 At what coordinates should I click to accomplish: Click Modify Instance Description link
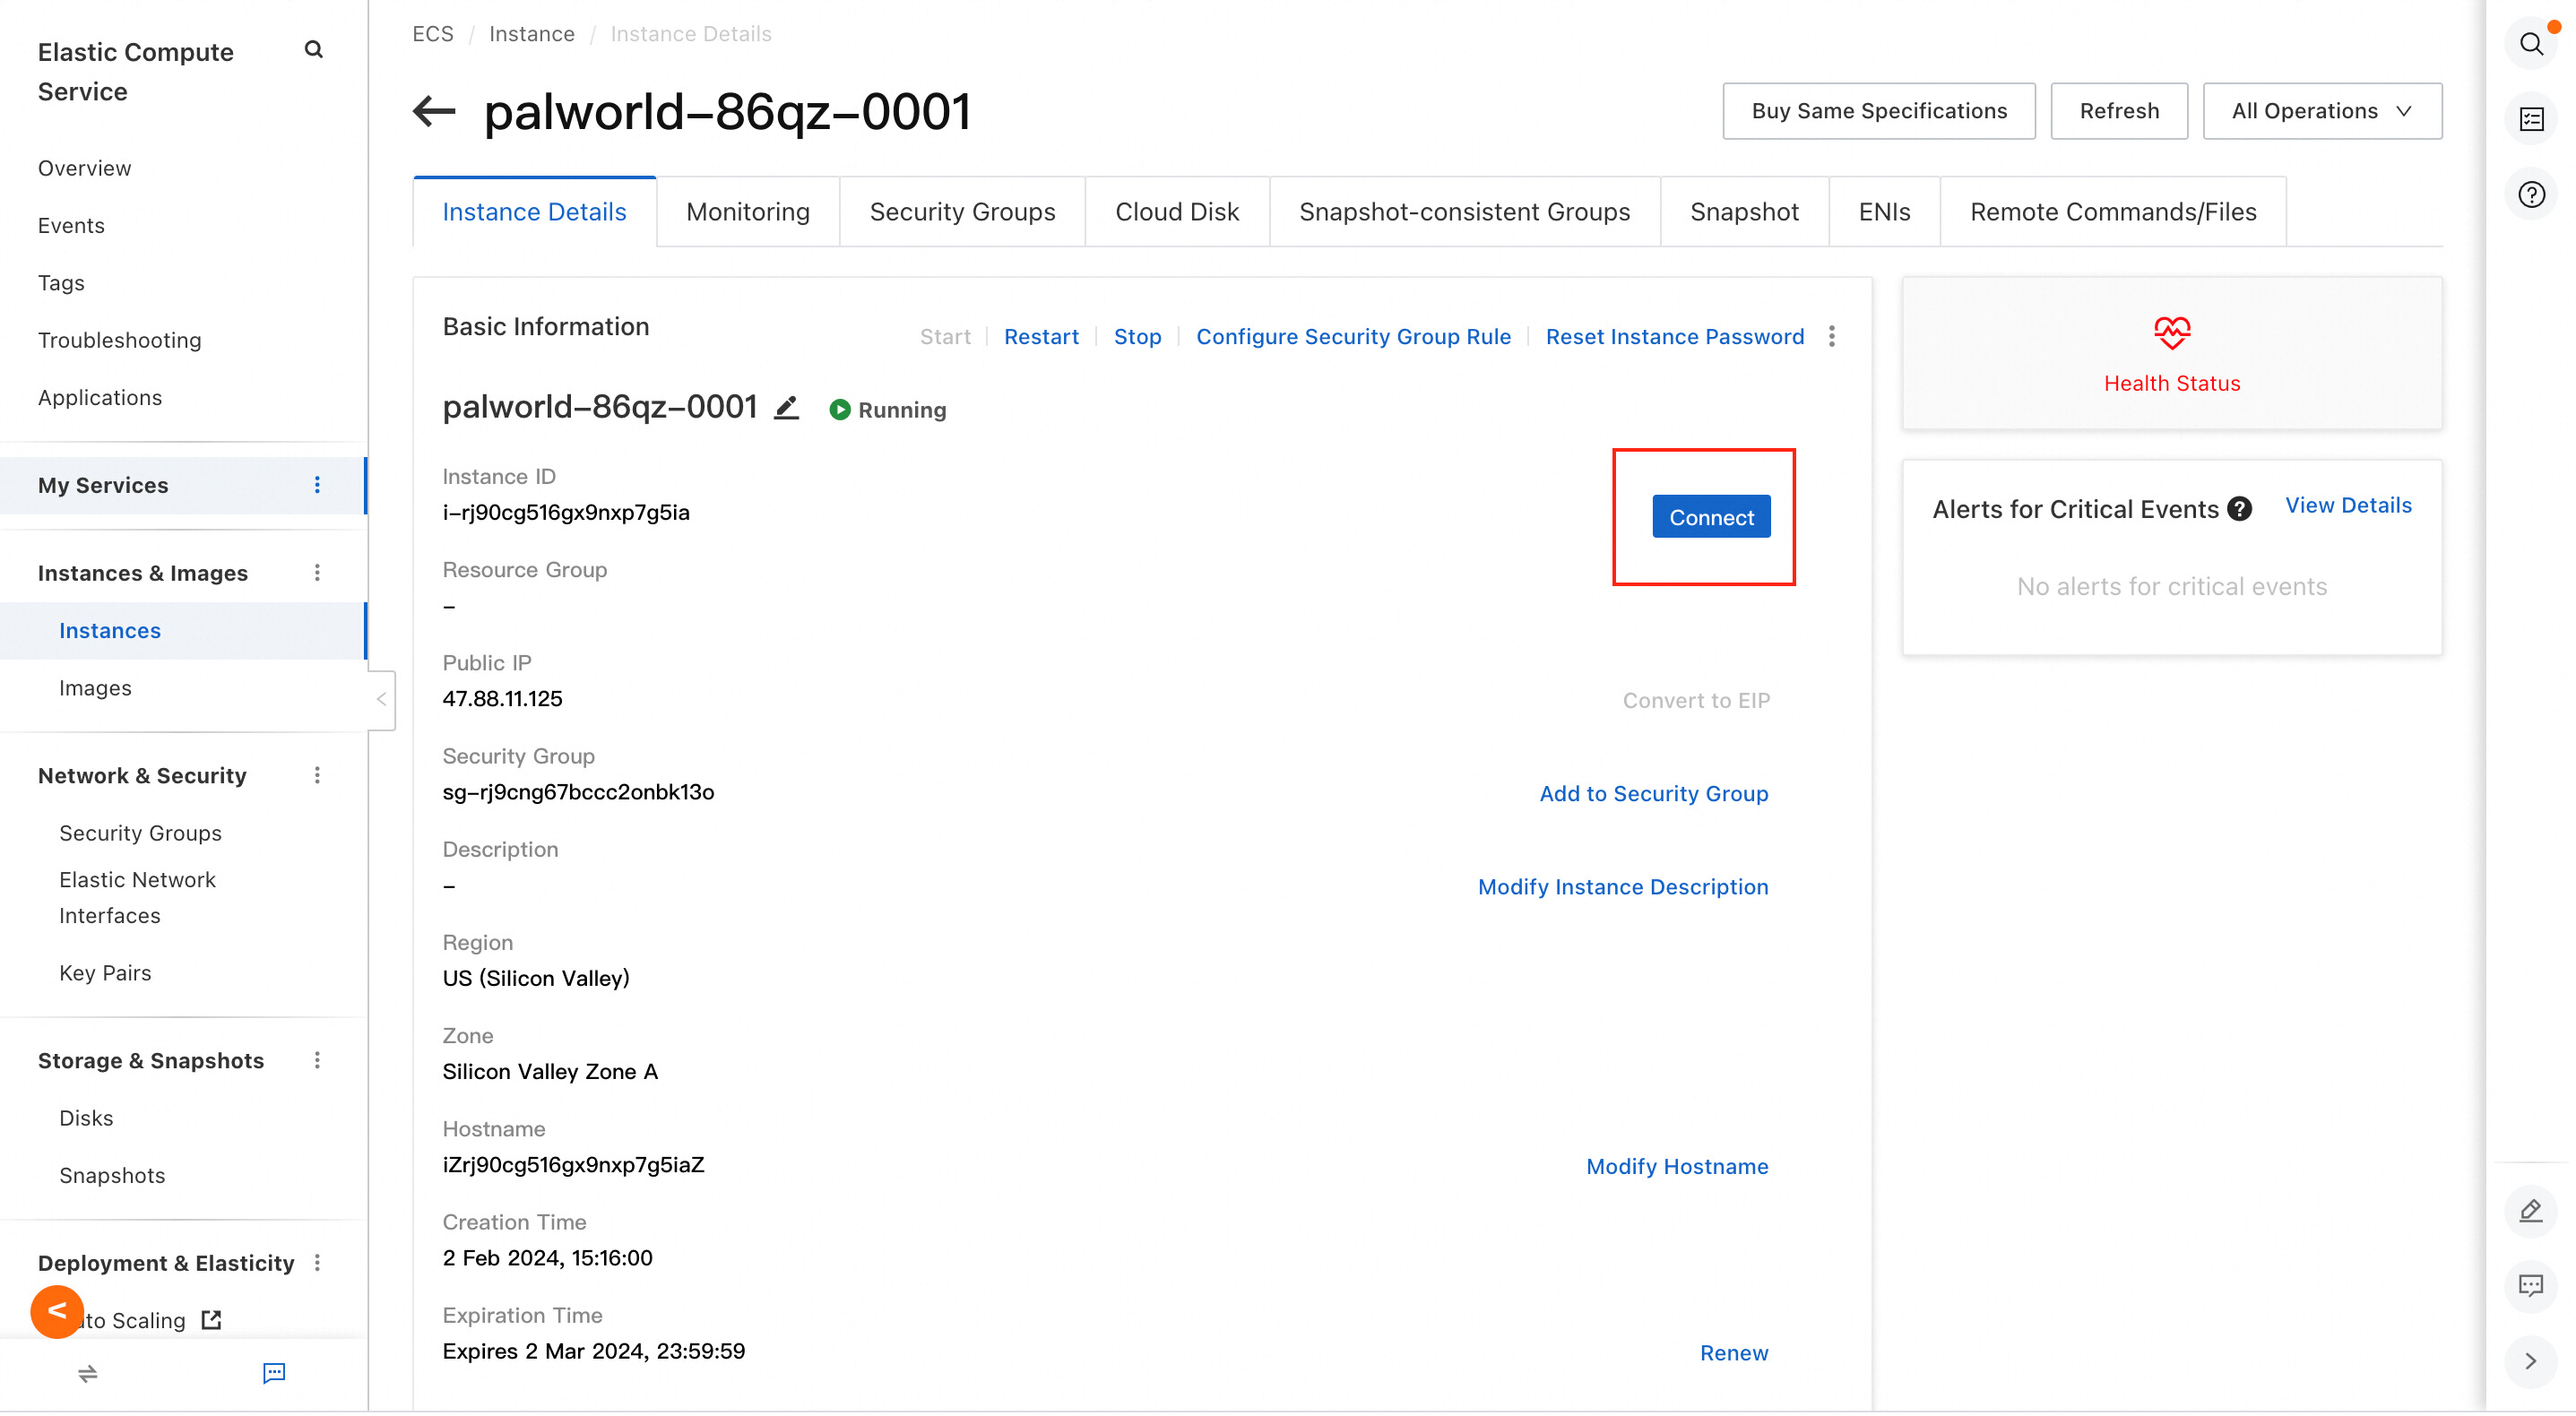tap(1623, 887)
